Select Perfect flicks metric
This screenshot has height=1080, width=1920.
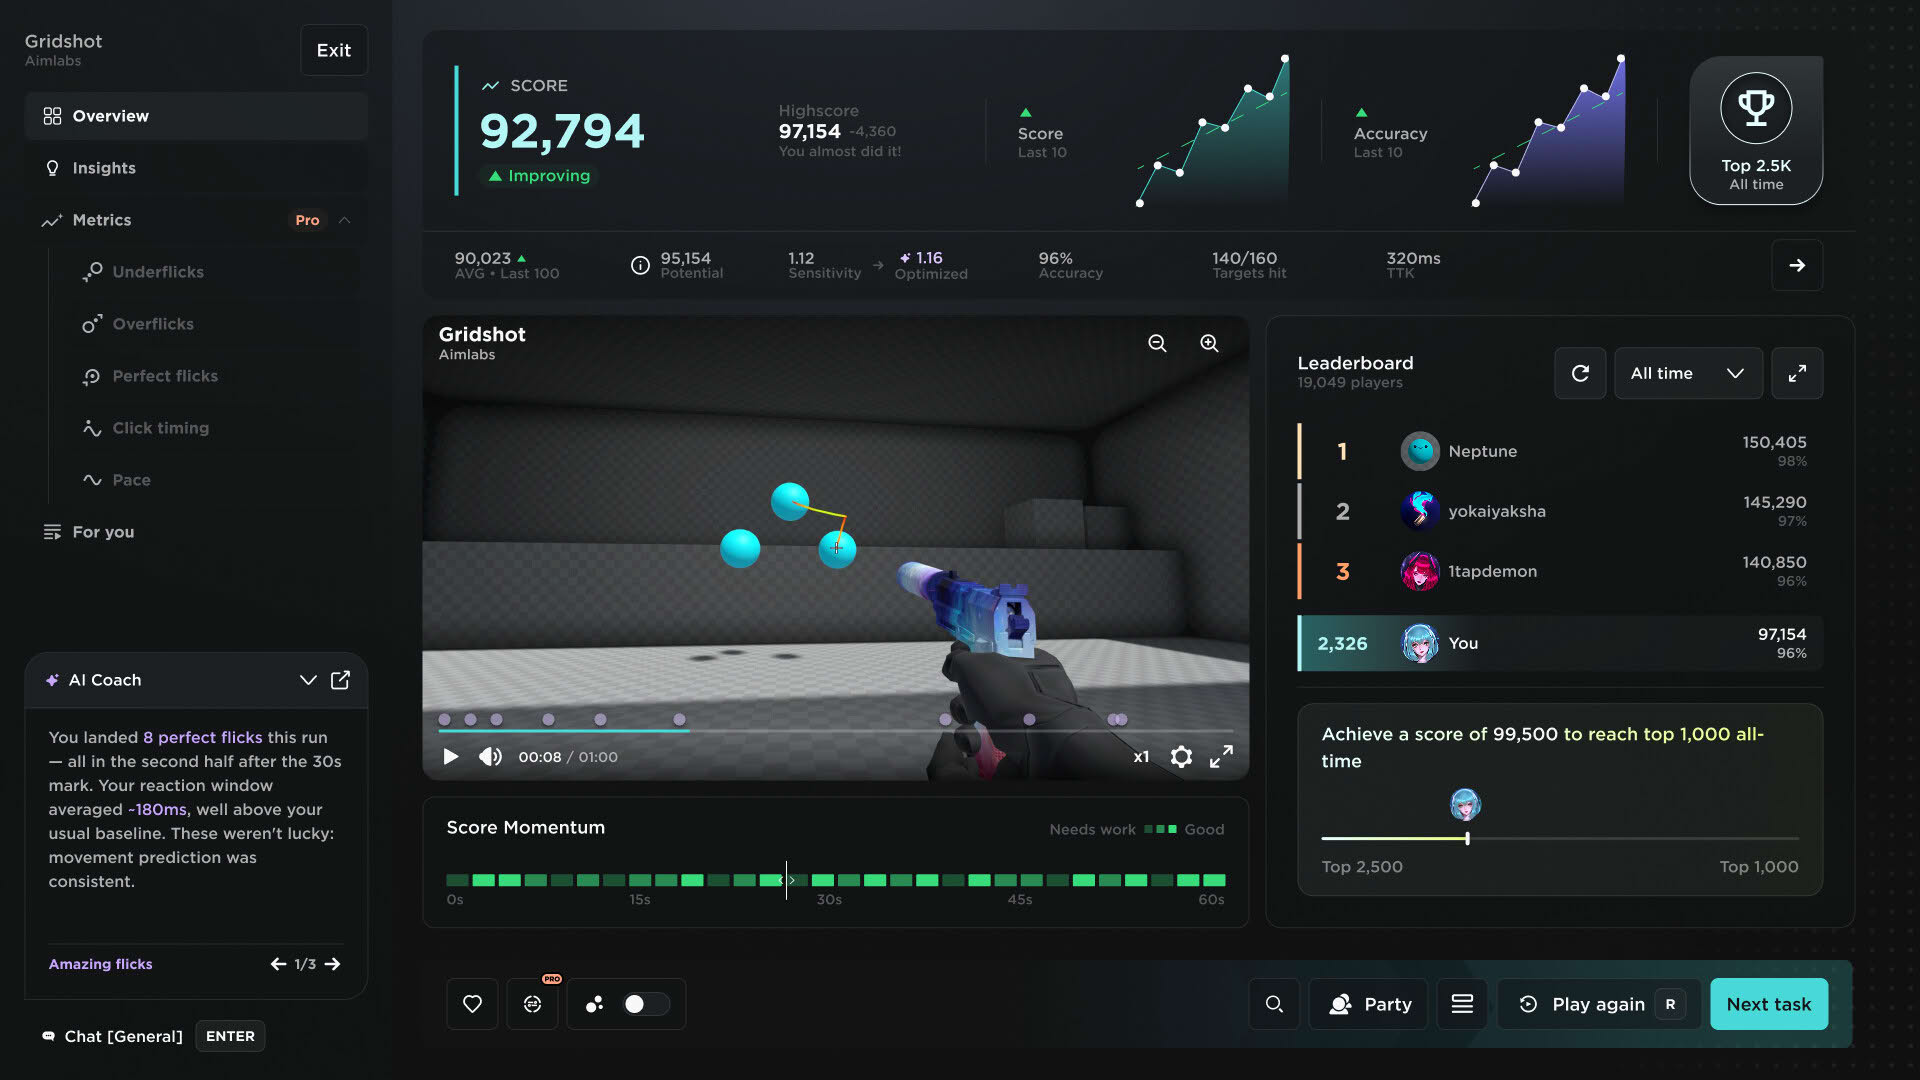[165, 376]
